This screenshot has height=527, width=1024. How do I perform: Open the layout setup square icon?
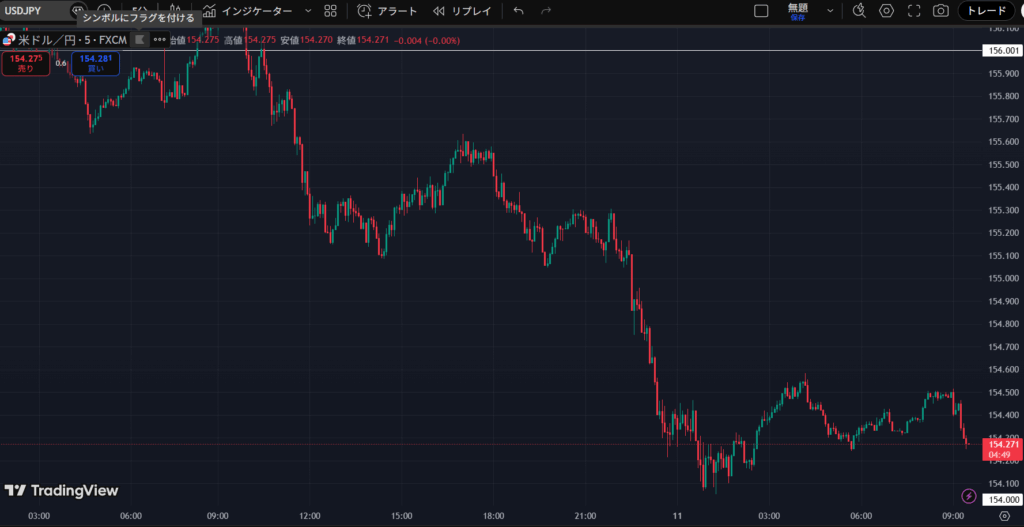pos(761,11)
